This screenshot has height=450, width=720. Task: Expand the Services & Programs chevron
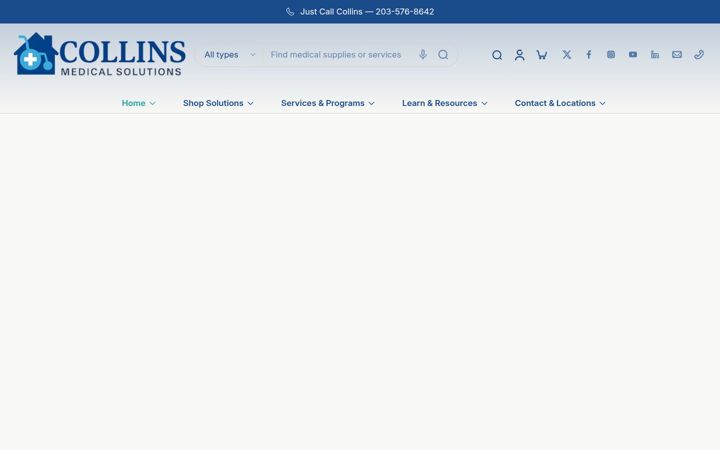tap(371, 103)
